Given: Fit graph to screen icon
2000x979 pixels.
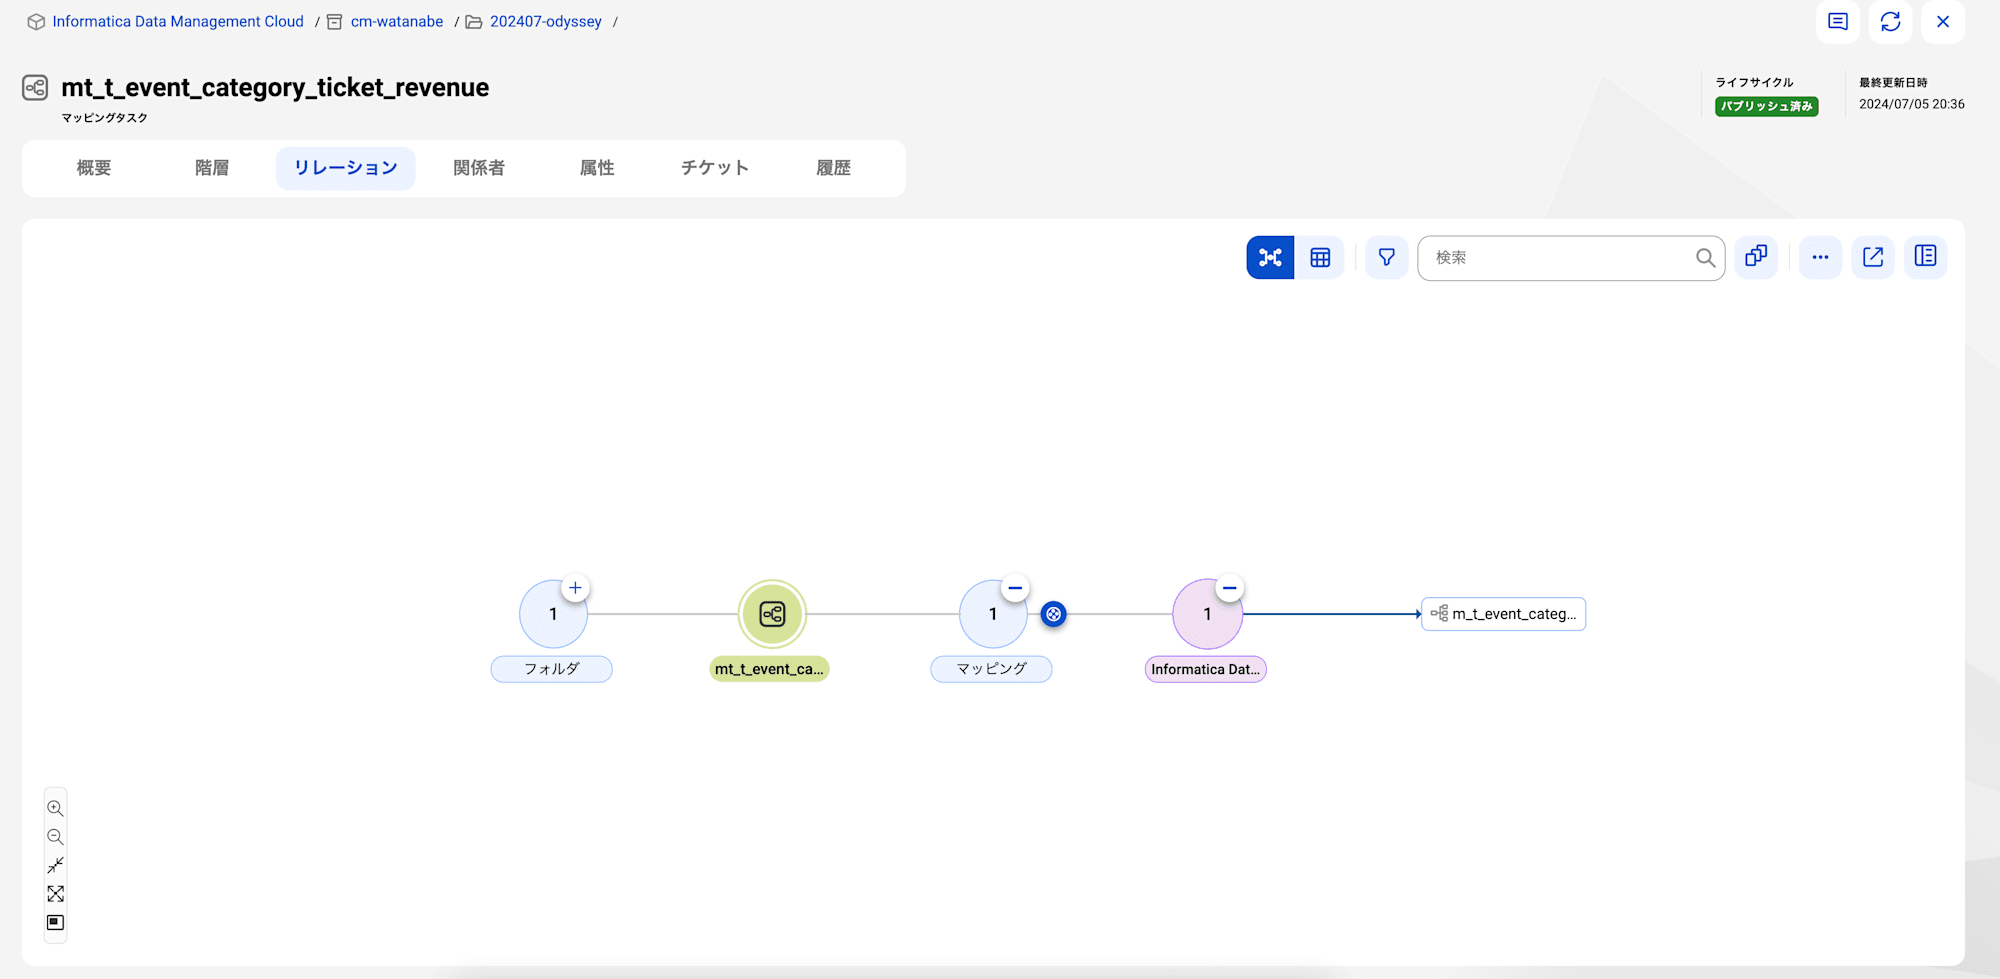Looking at the screenshot, I should coord(56,894).
